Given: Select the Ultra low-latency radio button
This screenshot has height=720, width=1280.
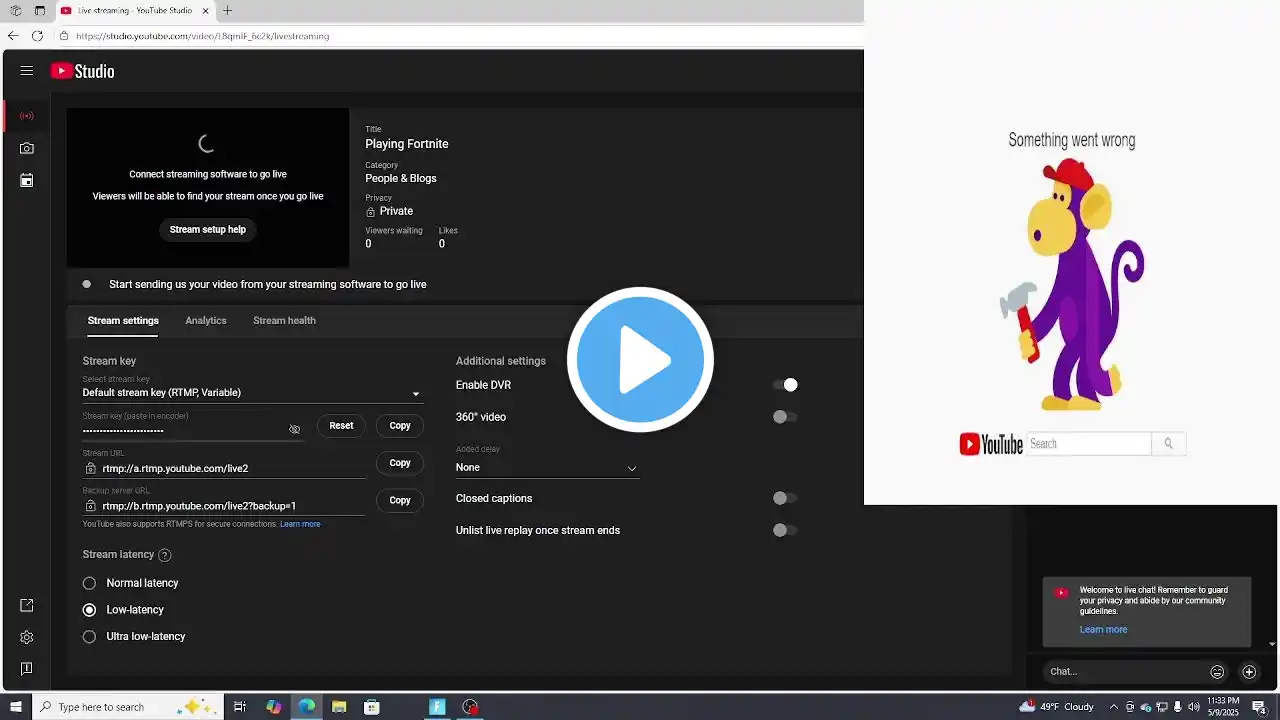Looking at the screenshot, I should pyautogui.click(x=89, y=636).
